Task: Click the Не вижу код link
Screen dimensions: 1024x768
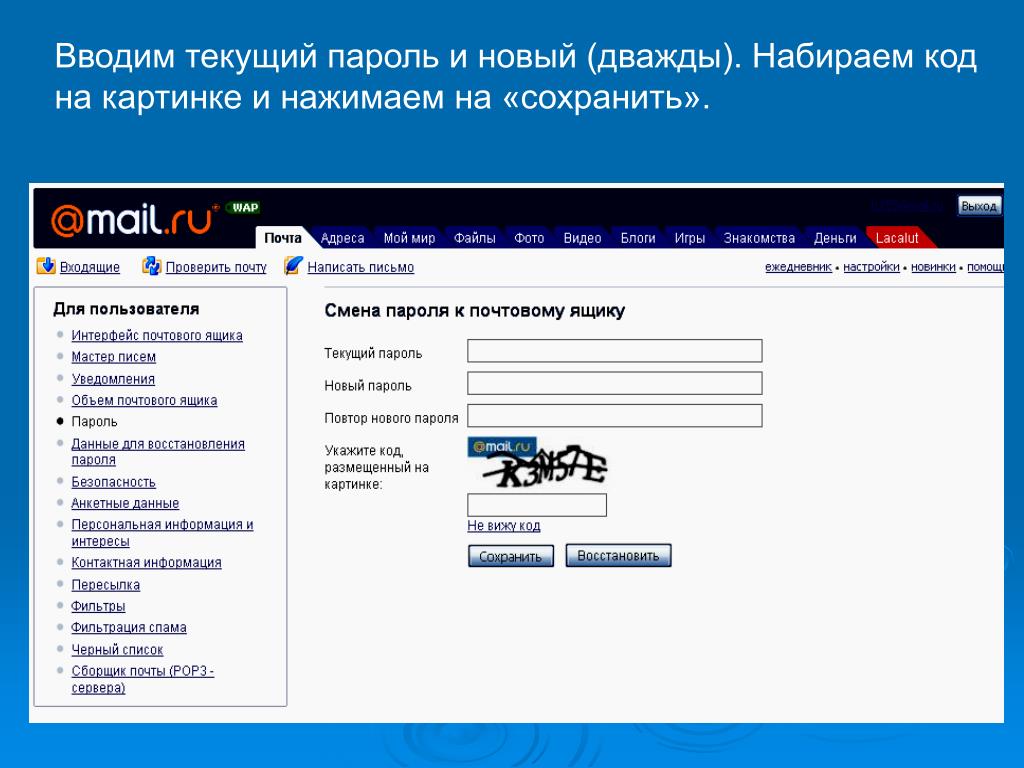Action: (x=504, y=526)
